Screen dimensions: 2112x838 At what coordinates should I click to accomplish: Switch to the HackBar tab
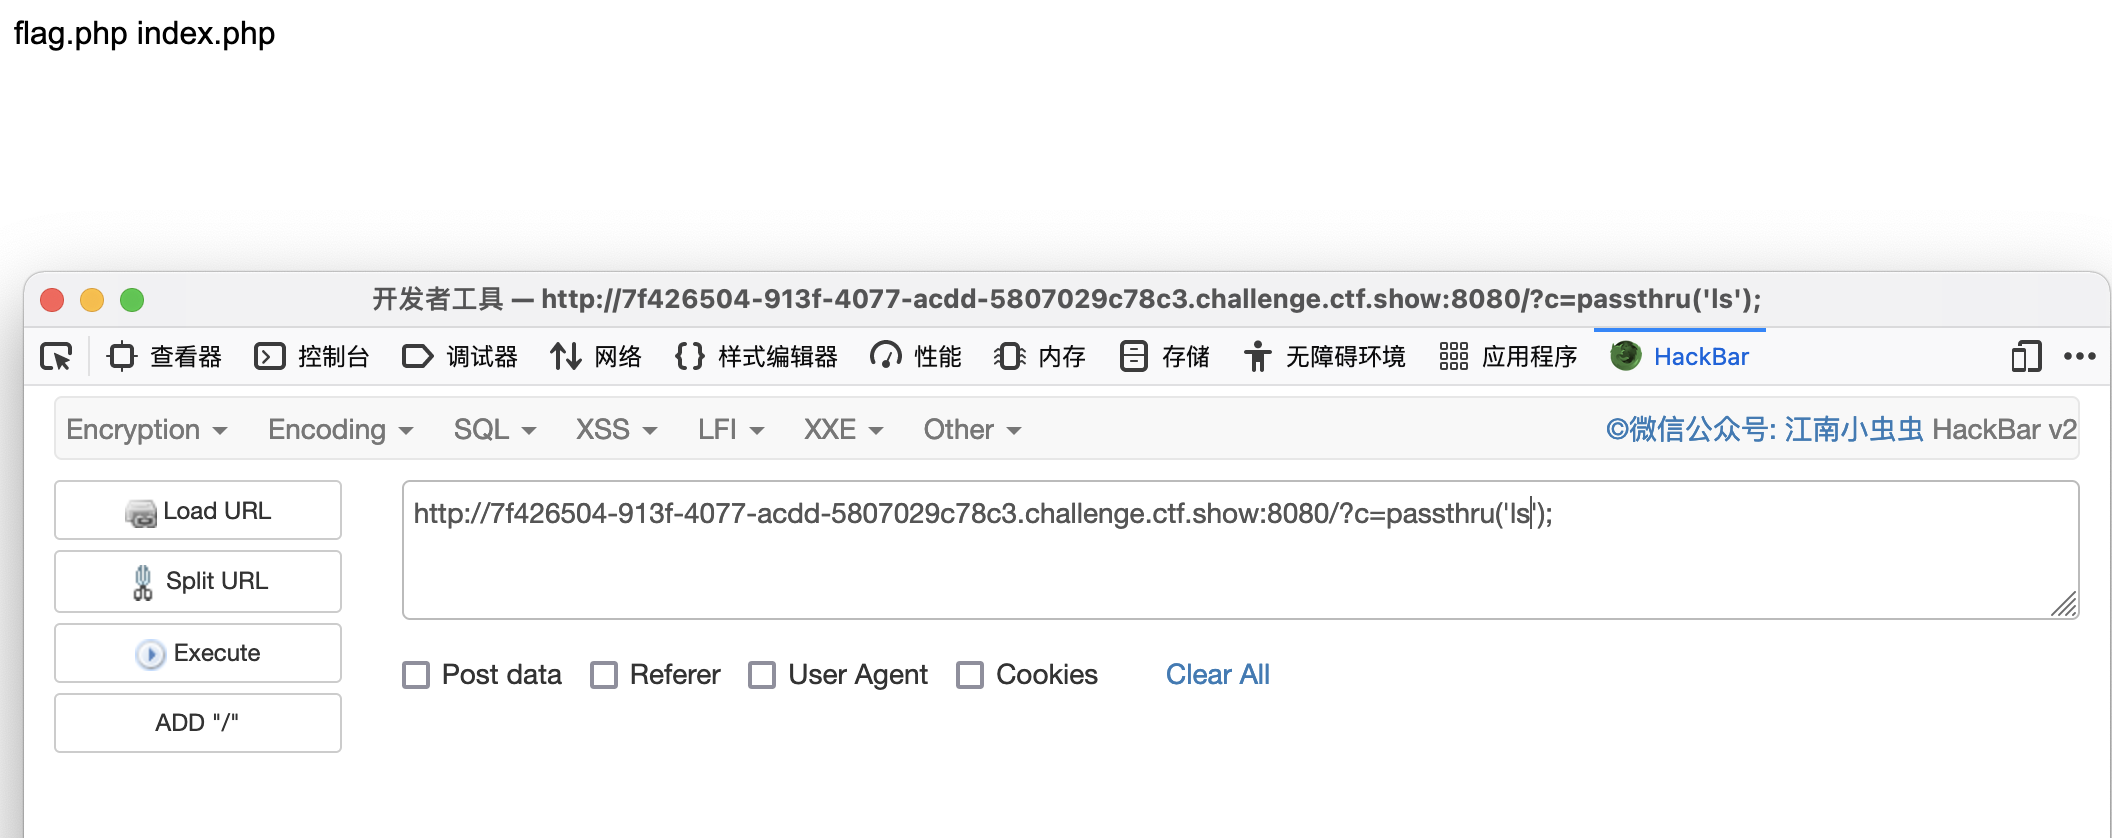tap(1680, 356)
